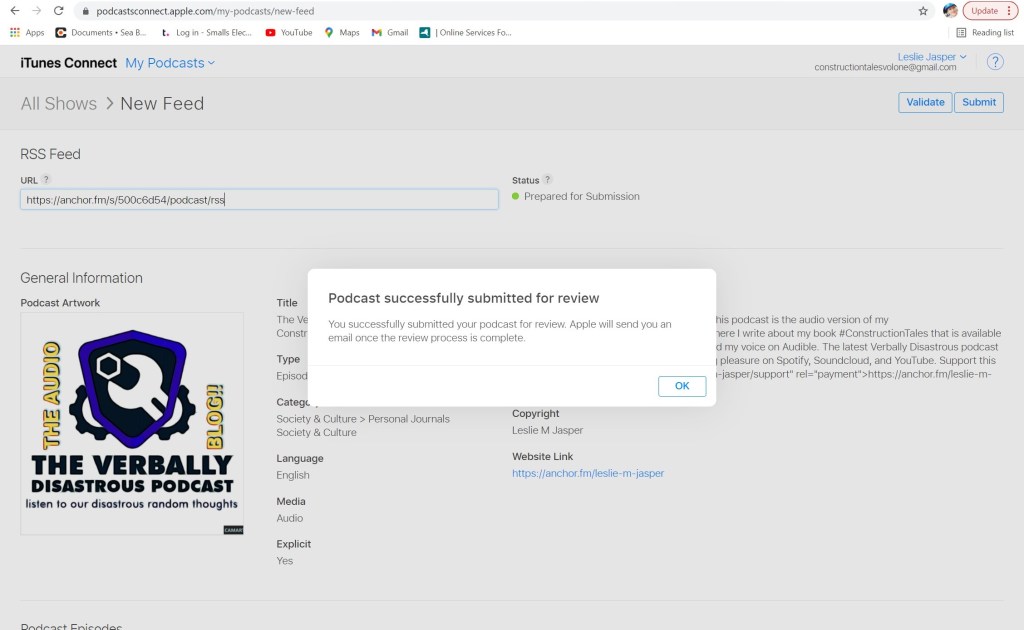Reload the page with refresh icon
Image resolution: width=1024 pixels, height=630 pixels.
tap(58, 11)
